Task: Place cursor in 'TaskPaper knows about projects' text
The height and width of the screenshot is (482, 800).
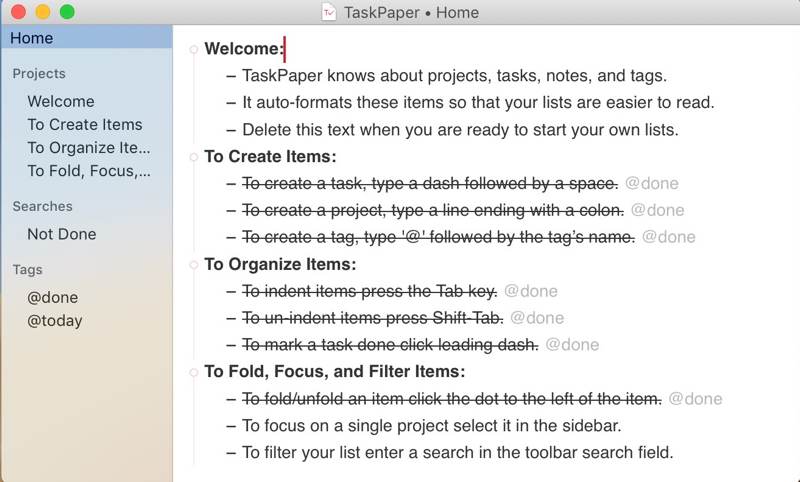Action: pos(455,75)
